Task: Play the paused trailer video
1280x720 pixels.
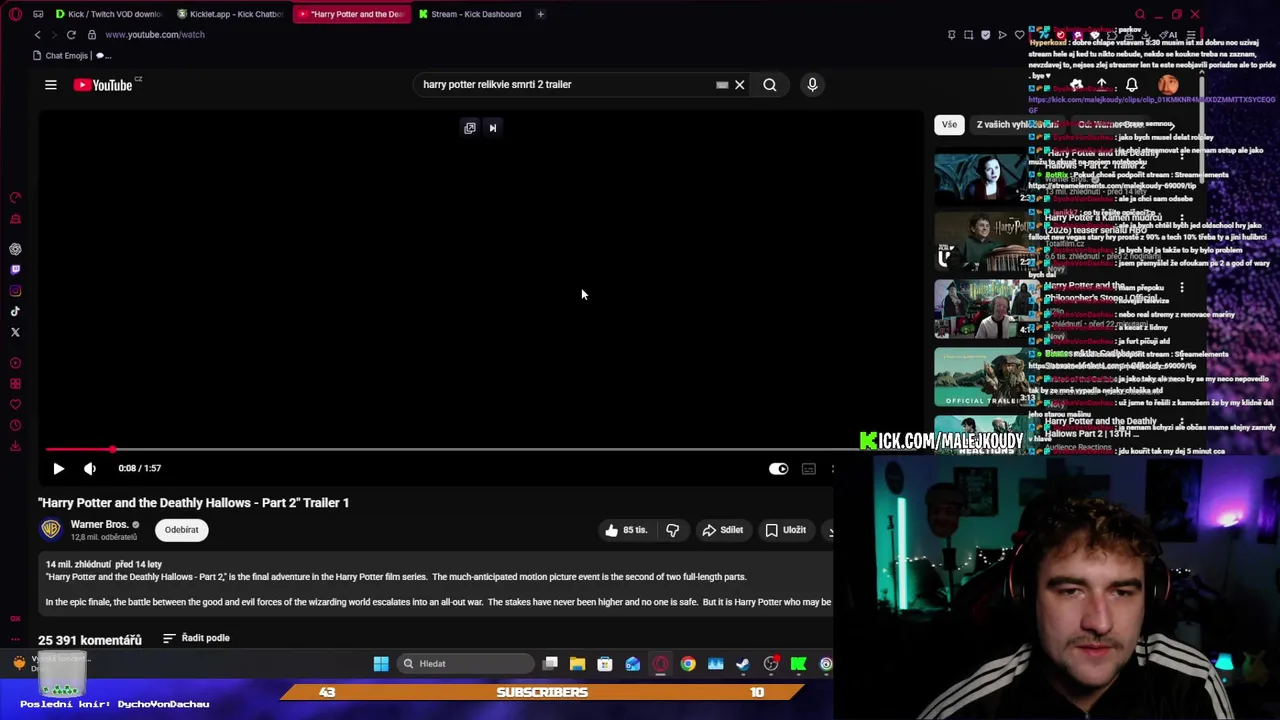Action: pos(58,468)
